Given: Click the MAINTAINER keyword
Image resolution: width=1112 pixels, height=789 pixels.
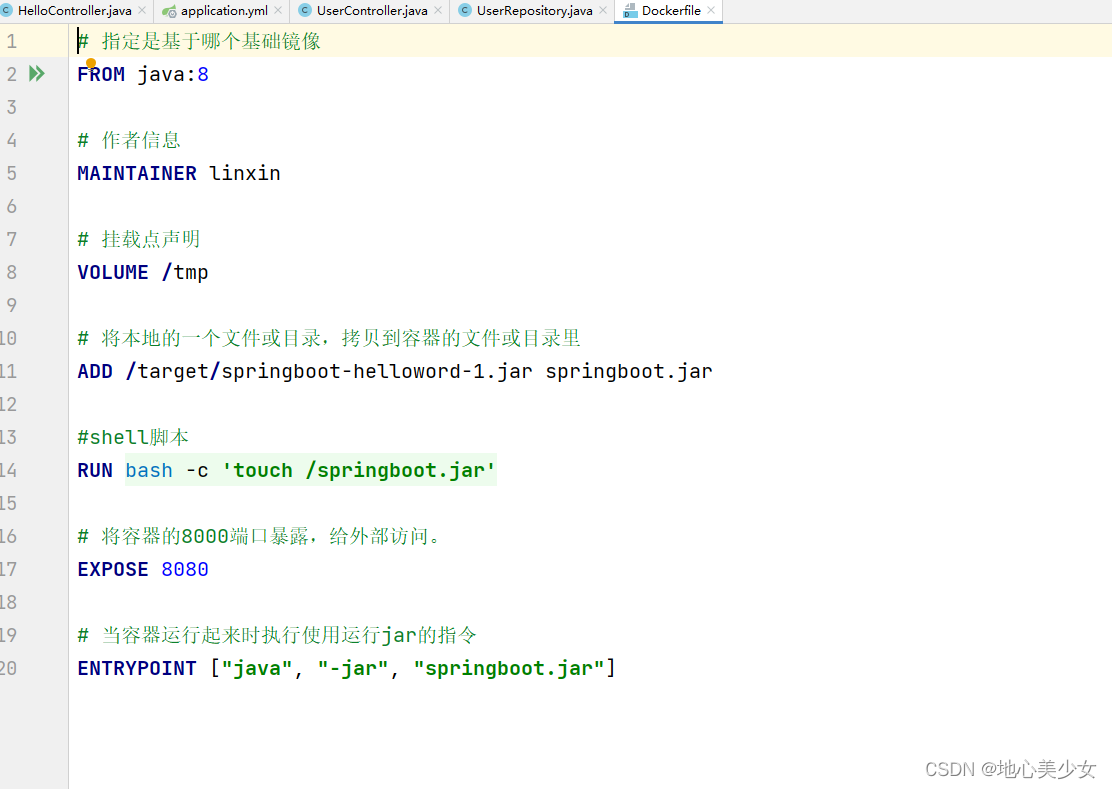Looking at the screenshot, I should pos(137,174).
